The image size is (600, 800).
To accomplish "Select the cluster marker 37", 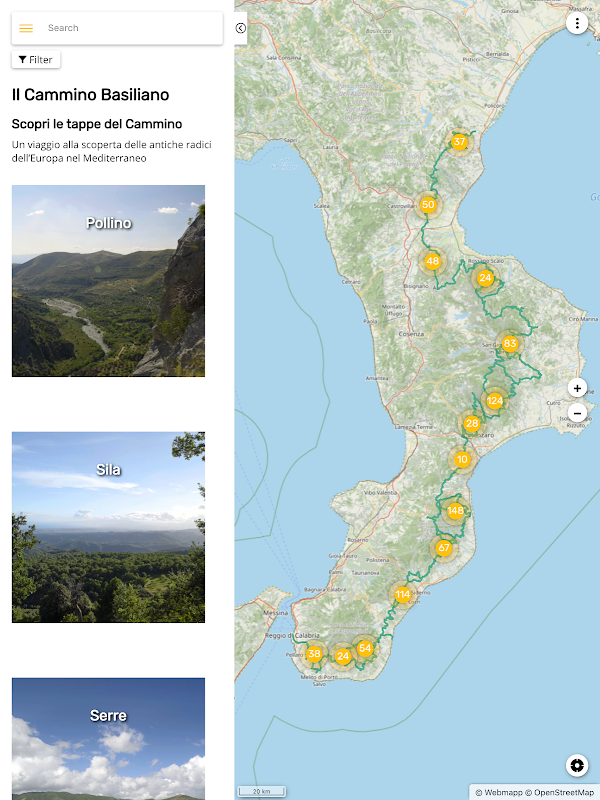I will click(459, 142).
